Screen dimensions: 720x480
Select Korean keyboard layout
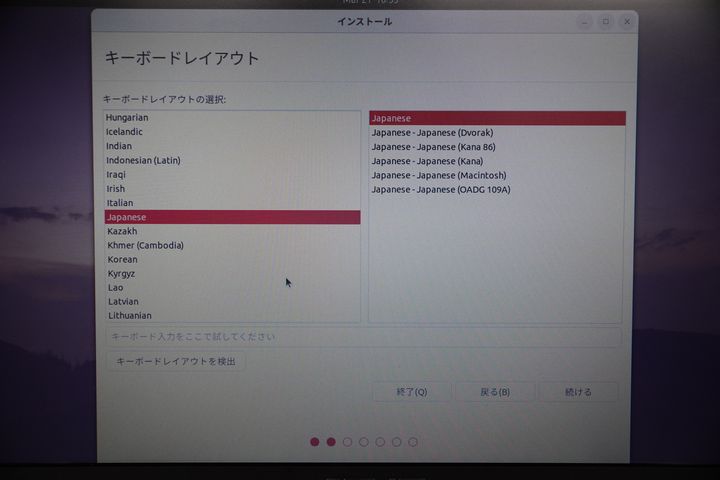pos(232,260)
